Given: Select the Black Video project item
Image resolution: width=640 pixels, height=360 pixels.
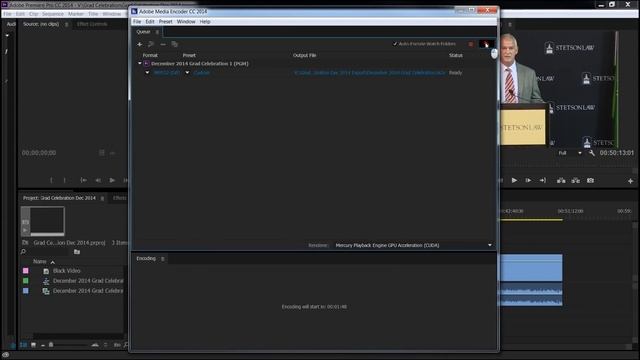Looking at the screenshot, I should (67, 271).
